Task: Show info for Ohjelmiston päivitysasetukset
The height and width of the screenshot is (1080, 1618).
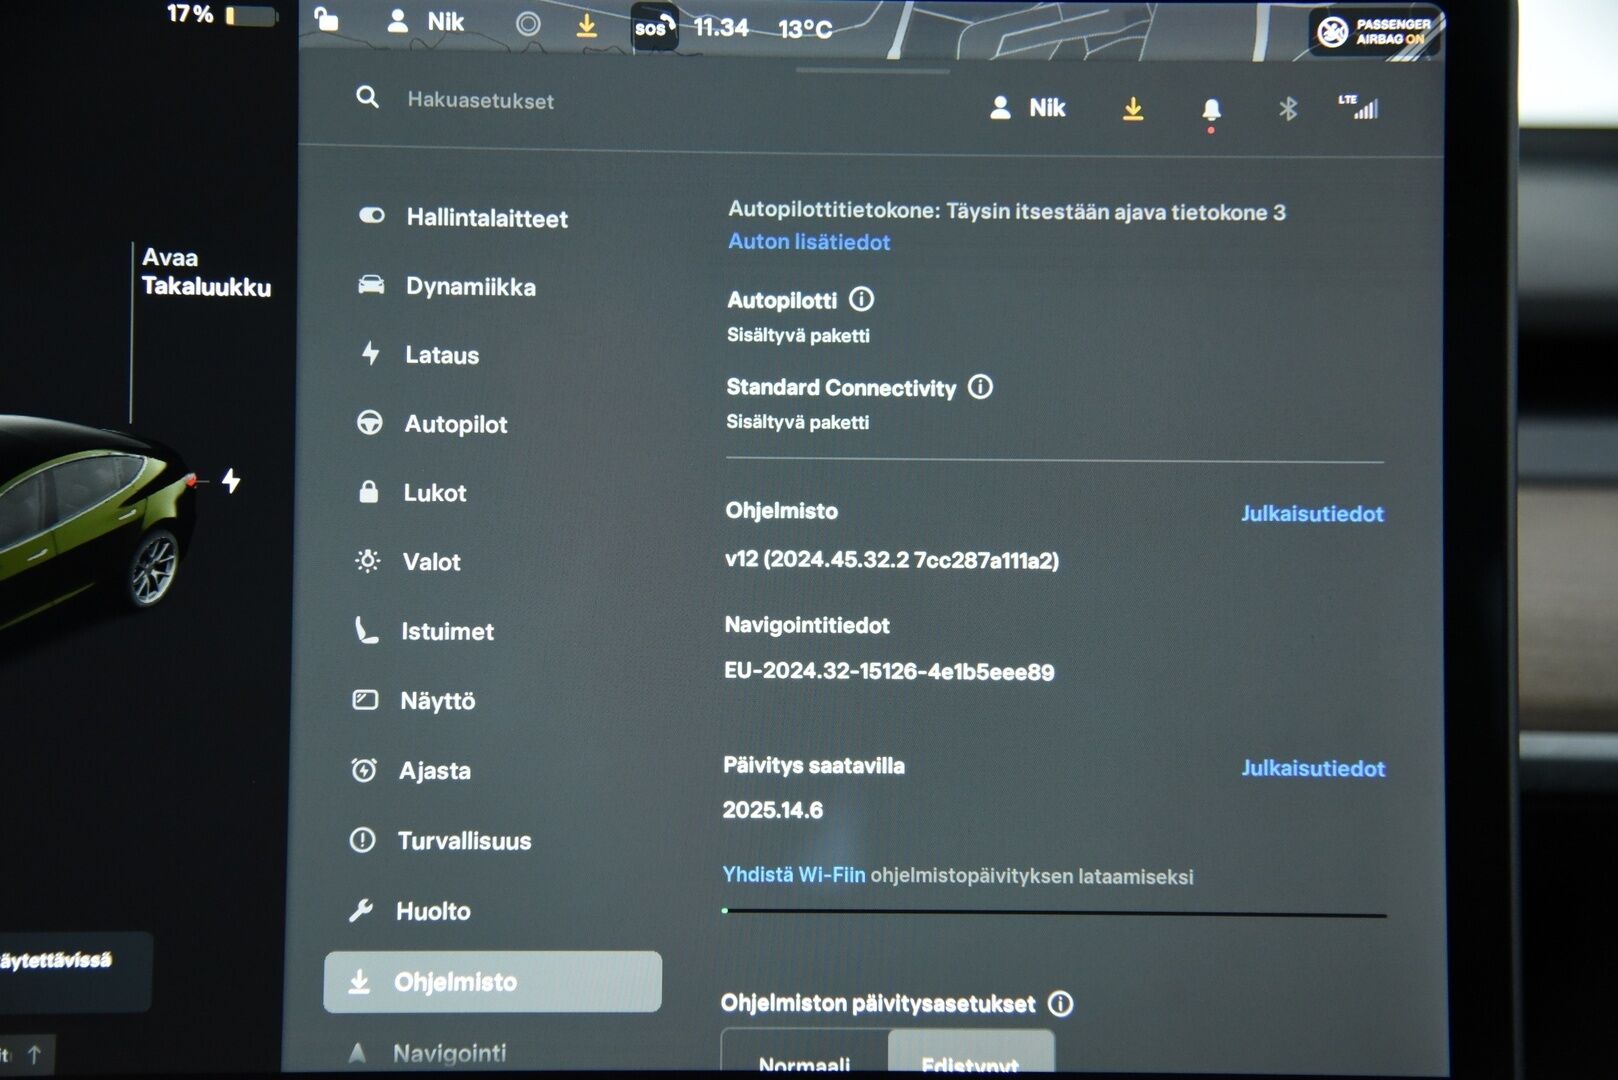Action: 1060,1003
